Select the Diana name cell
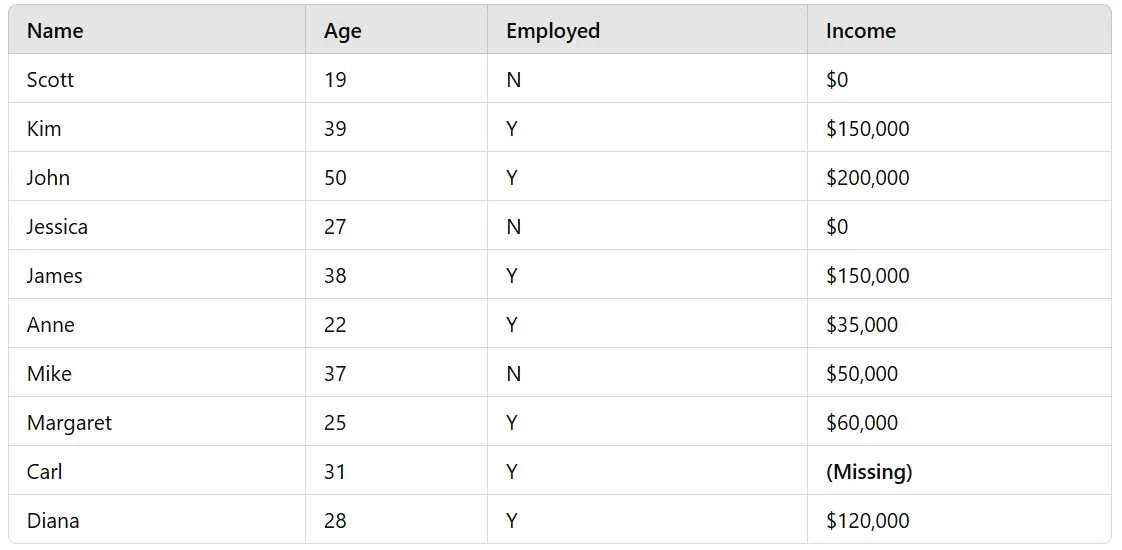This screenshot has height=550, width=1122. [x=157, y=520]
